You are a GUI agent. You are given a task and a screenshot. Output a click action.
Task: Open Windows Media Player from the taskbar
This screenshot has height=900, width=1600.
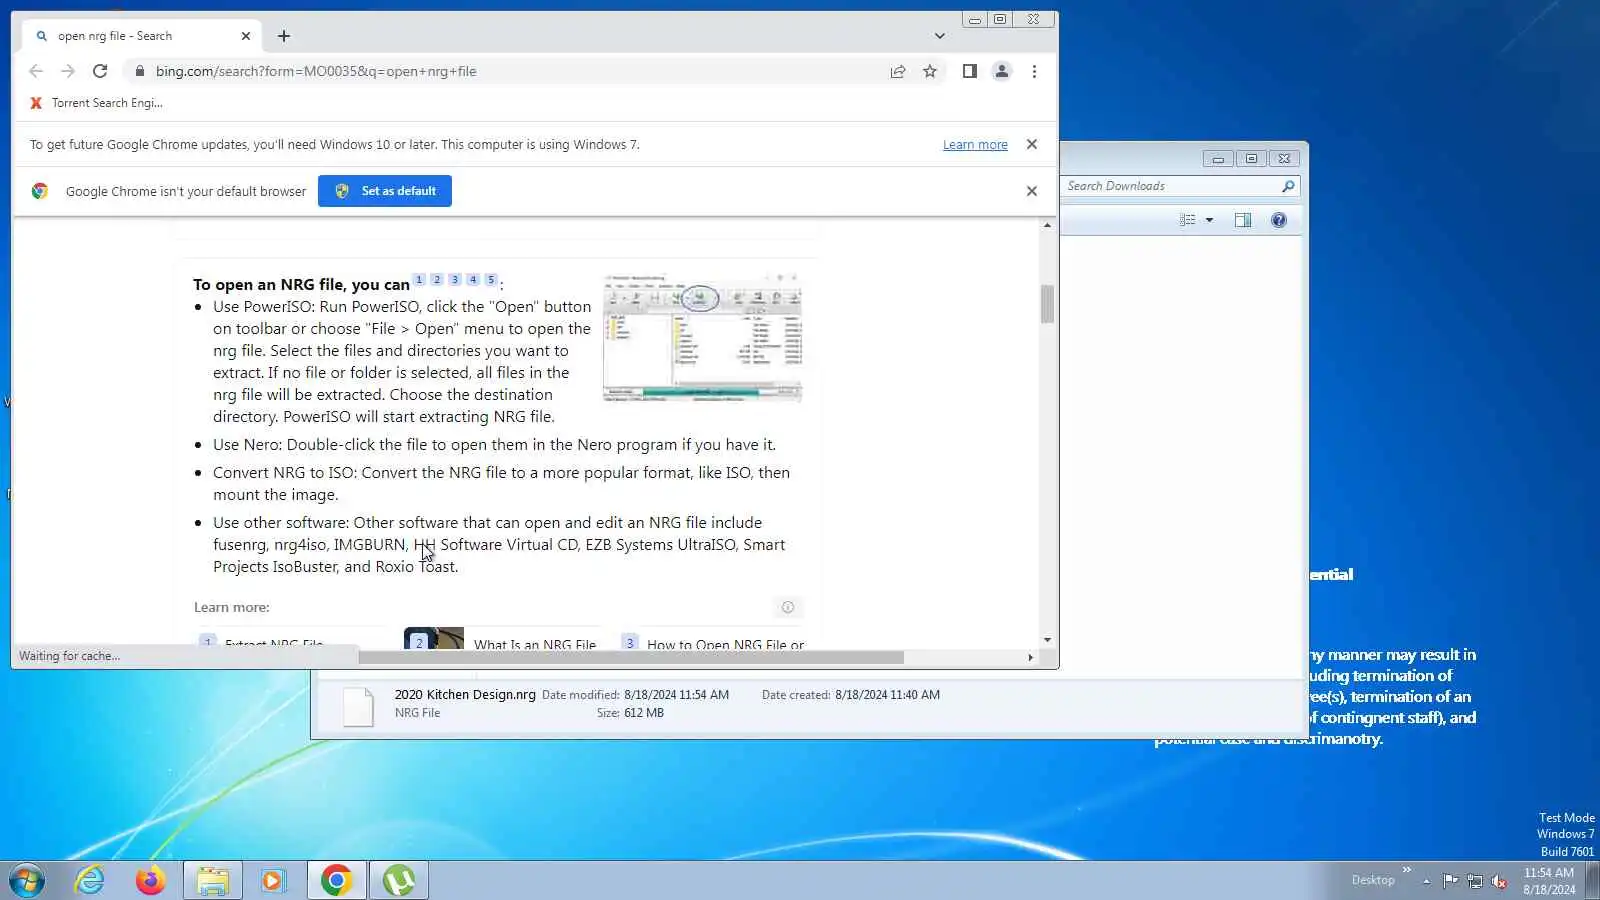click(273, 880)
